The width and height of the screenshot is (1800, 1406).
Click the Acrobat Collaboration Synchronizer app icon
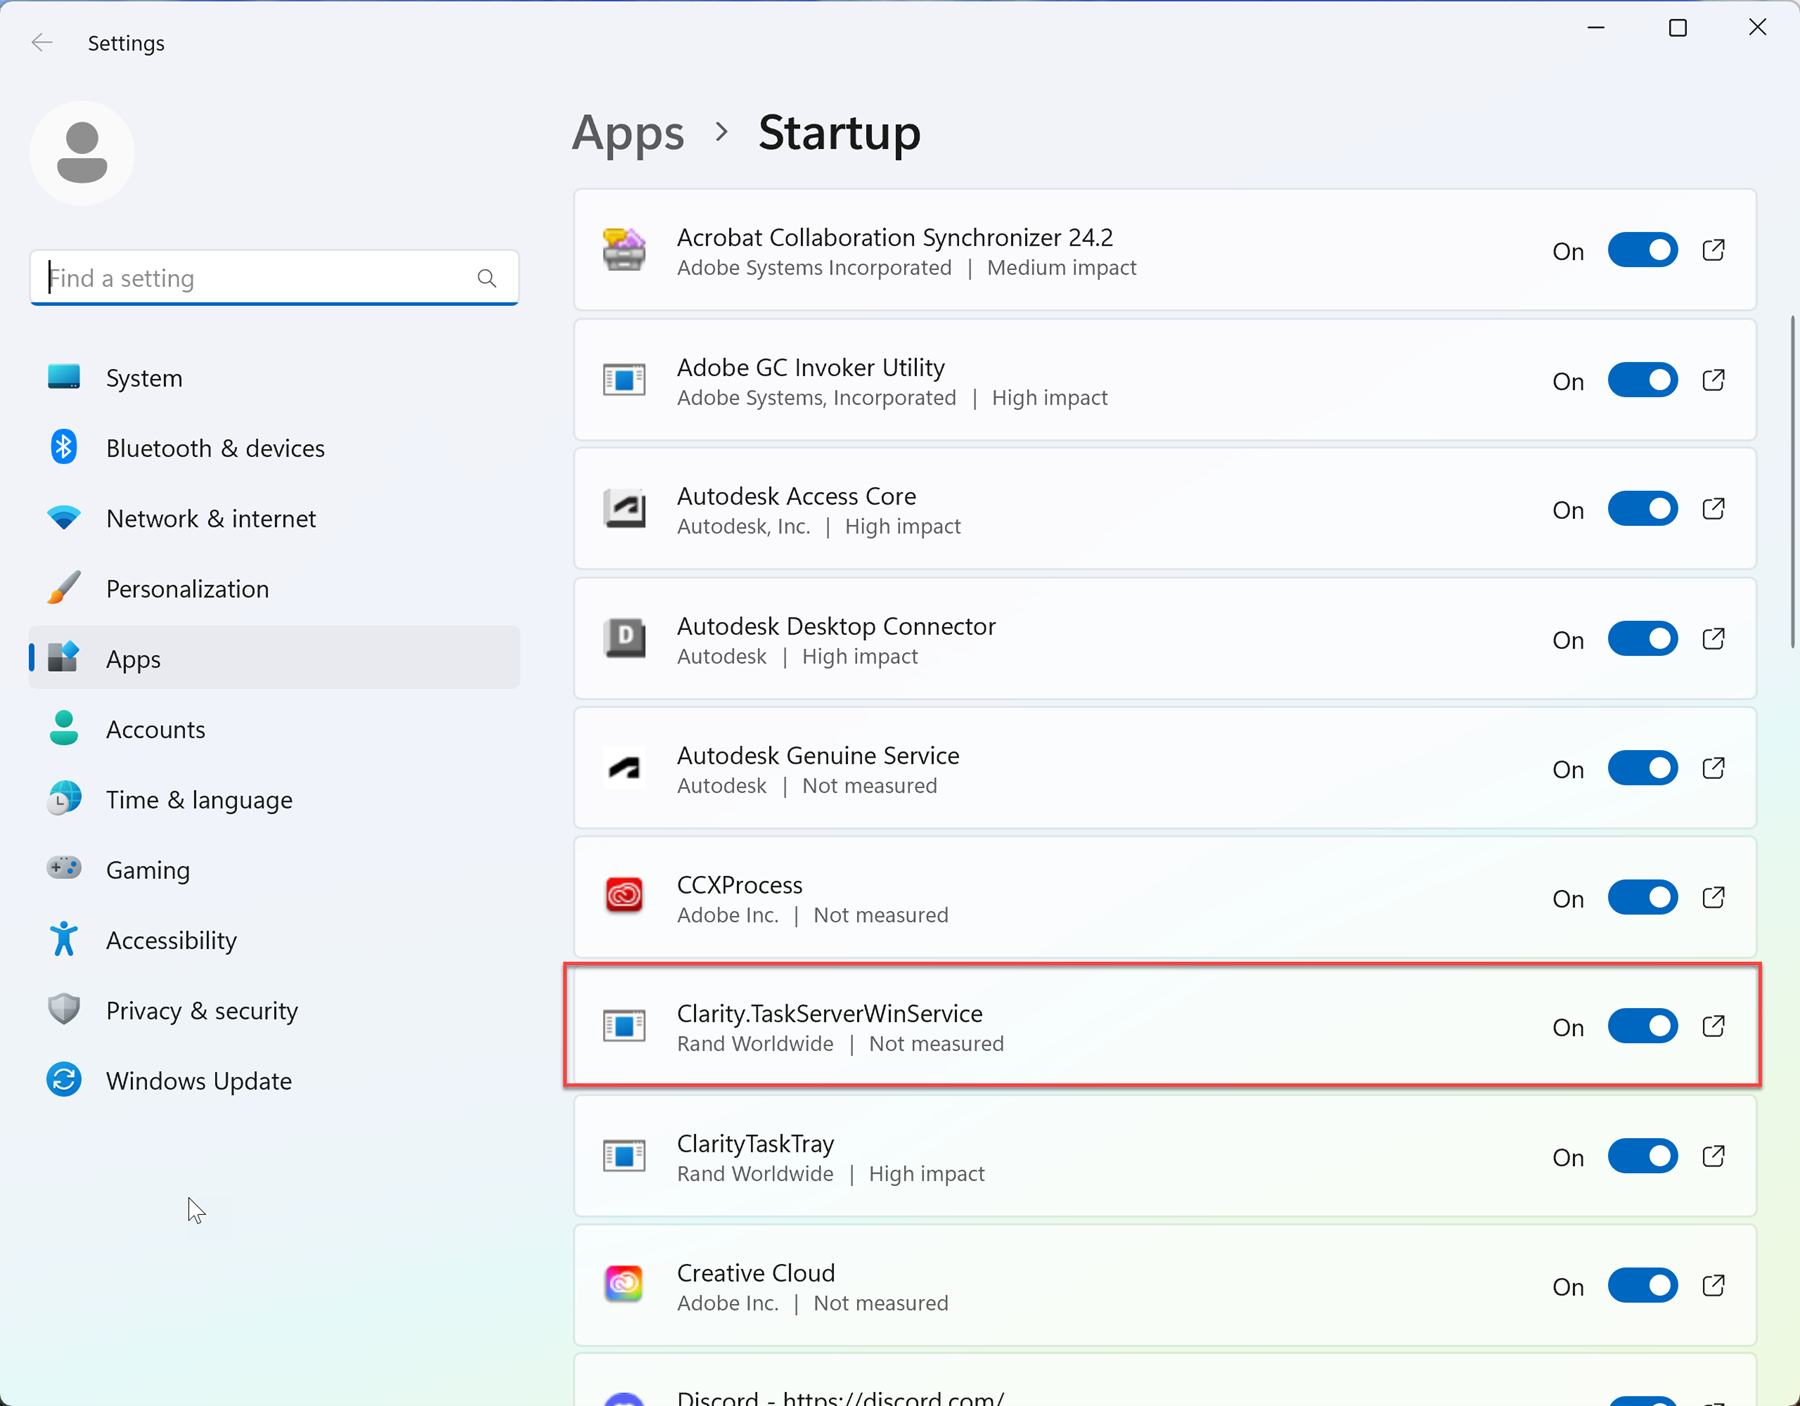(624, 250)
